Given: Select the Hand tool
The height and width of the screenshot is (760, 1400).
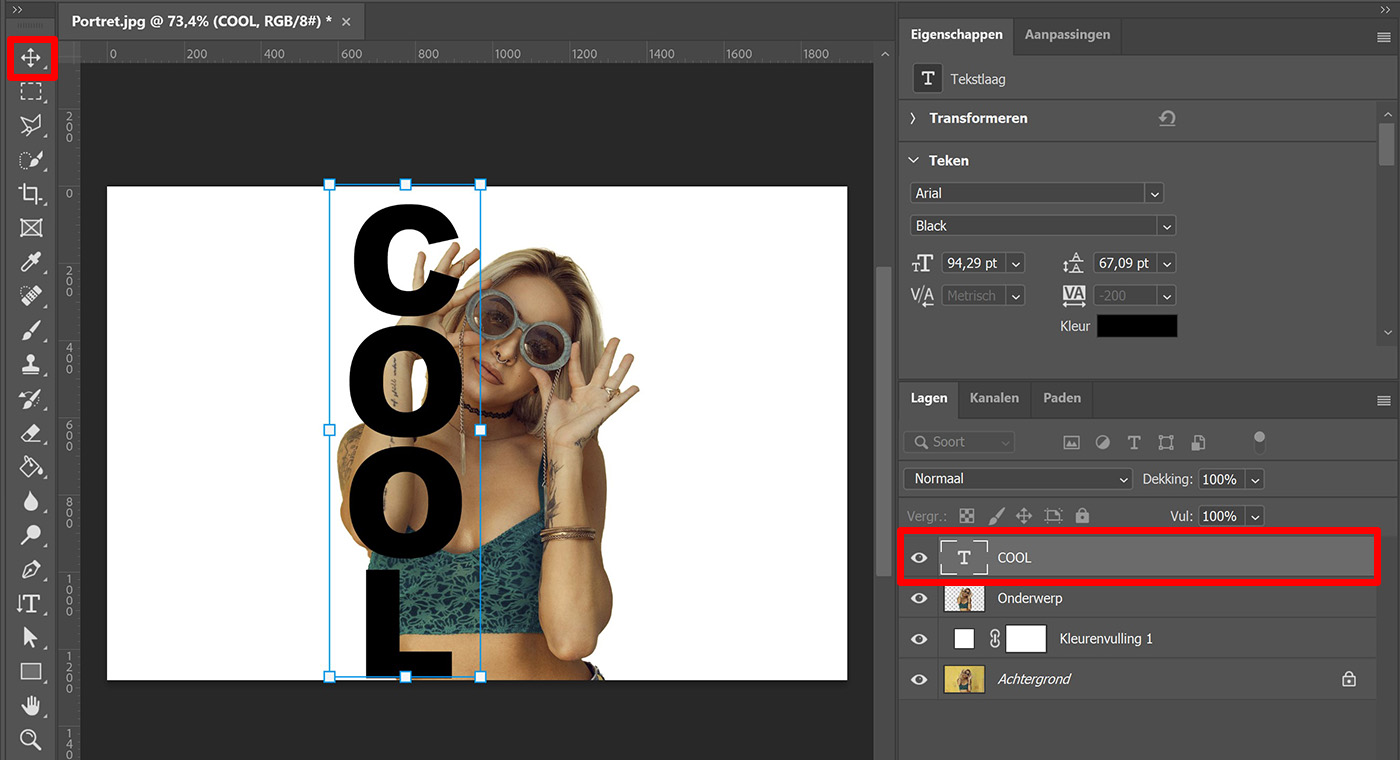Looking at the screenshot, I should pos(31,706).
